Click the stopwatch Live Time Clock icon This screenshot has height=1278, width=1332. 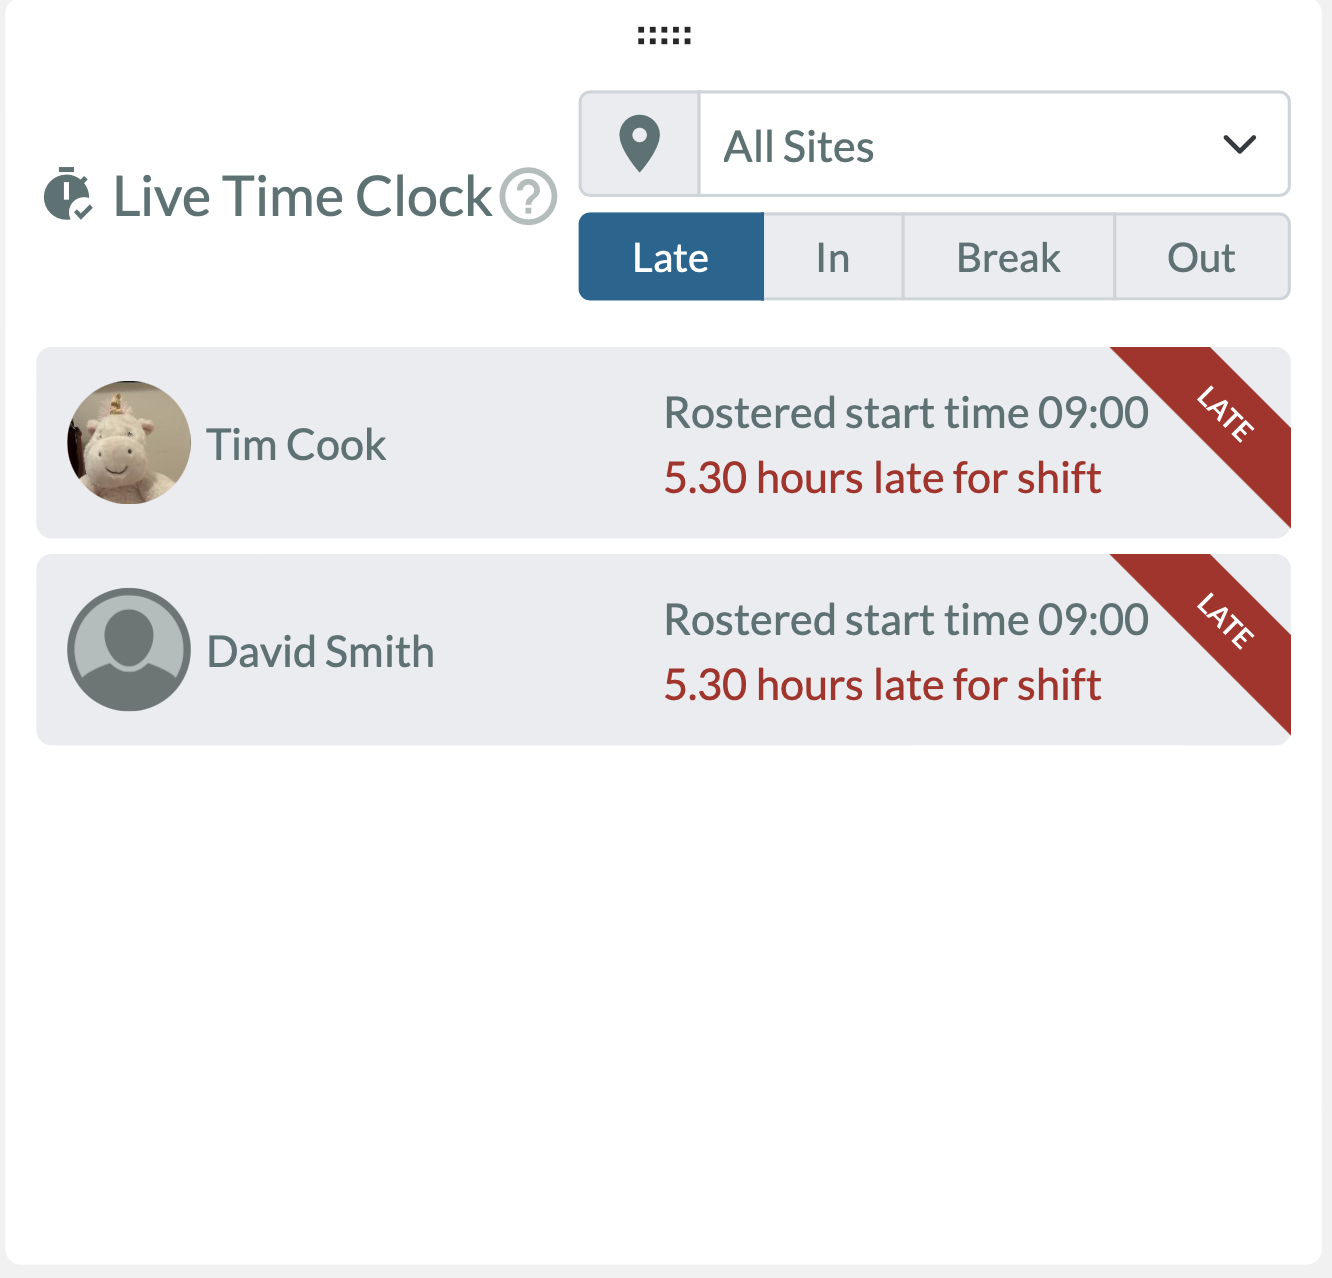(68, 194)
